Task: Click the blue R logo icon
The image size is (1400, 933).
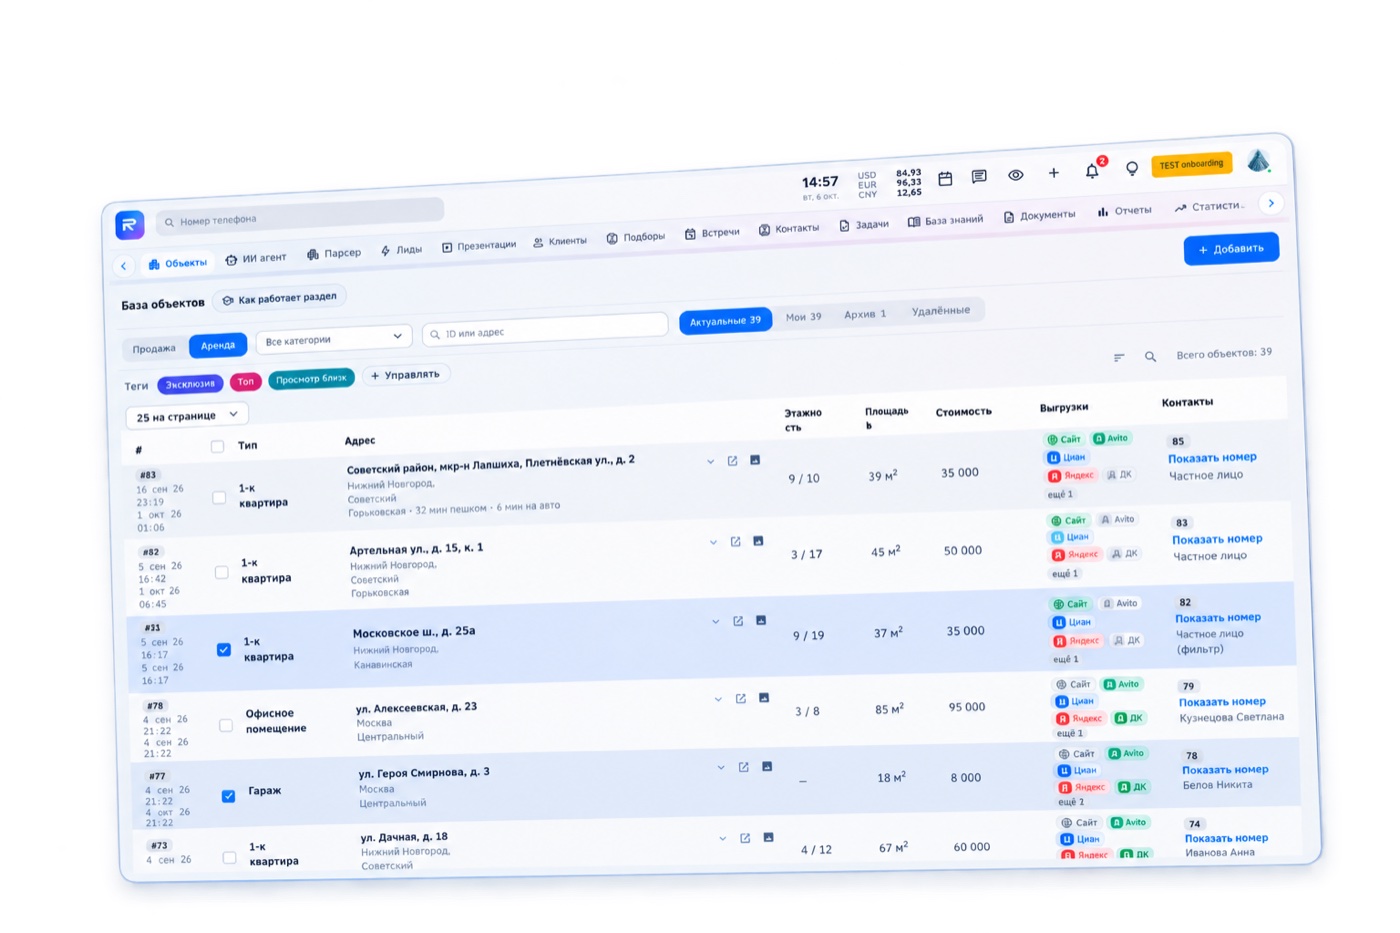Action: pos(130,225)
